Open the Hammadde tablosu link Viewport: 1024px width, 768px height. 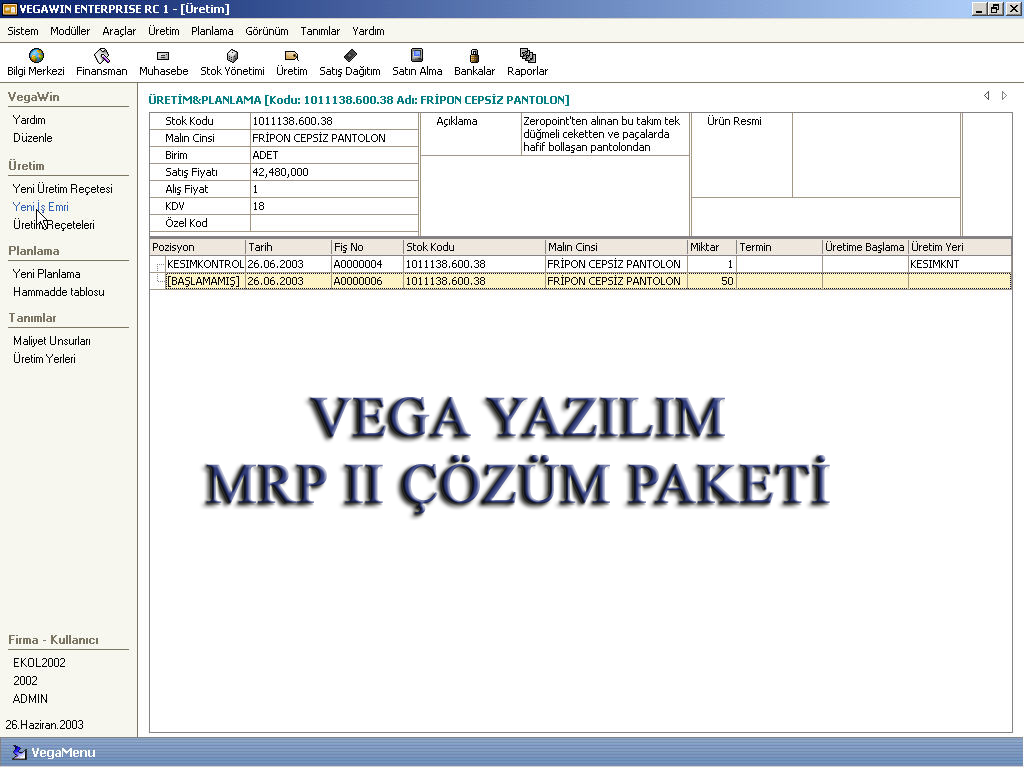[x=59, y=292]
